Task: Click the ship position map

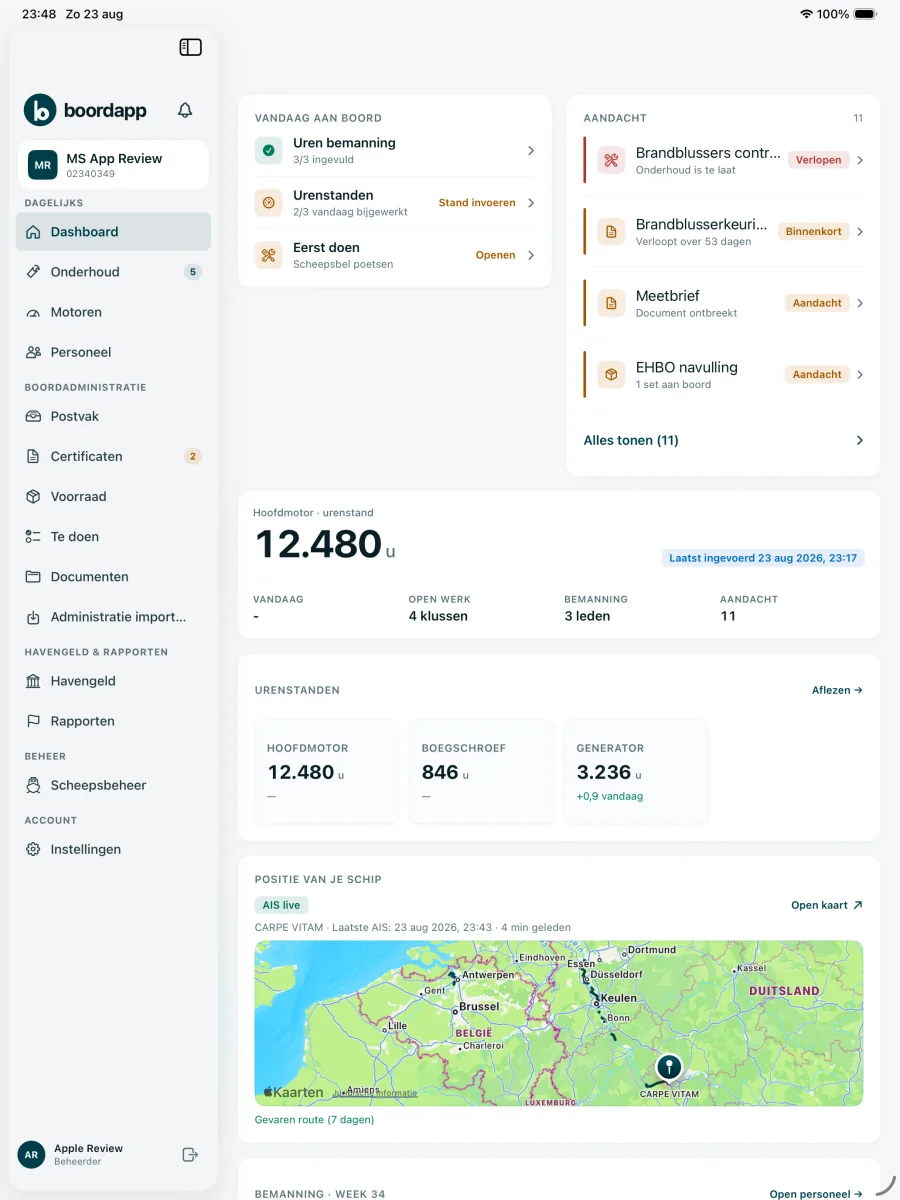Action: pyautogui.click(x=559, y=1023)
